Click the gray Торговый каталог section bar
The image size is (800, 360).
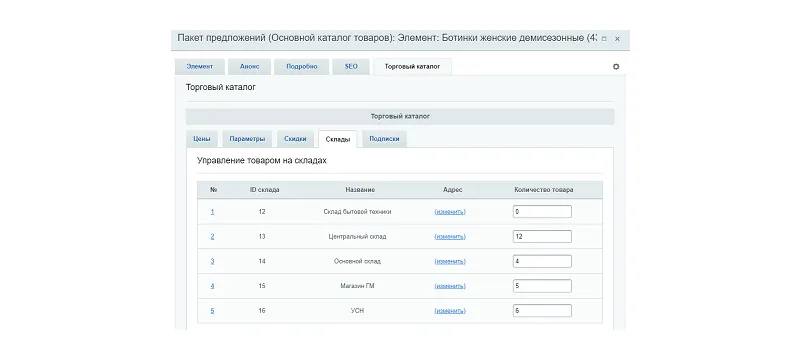(400, 116)
